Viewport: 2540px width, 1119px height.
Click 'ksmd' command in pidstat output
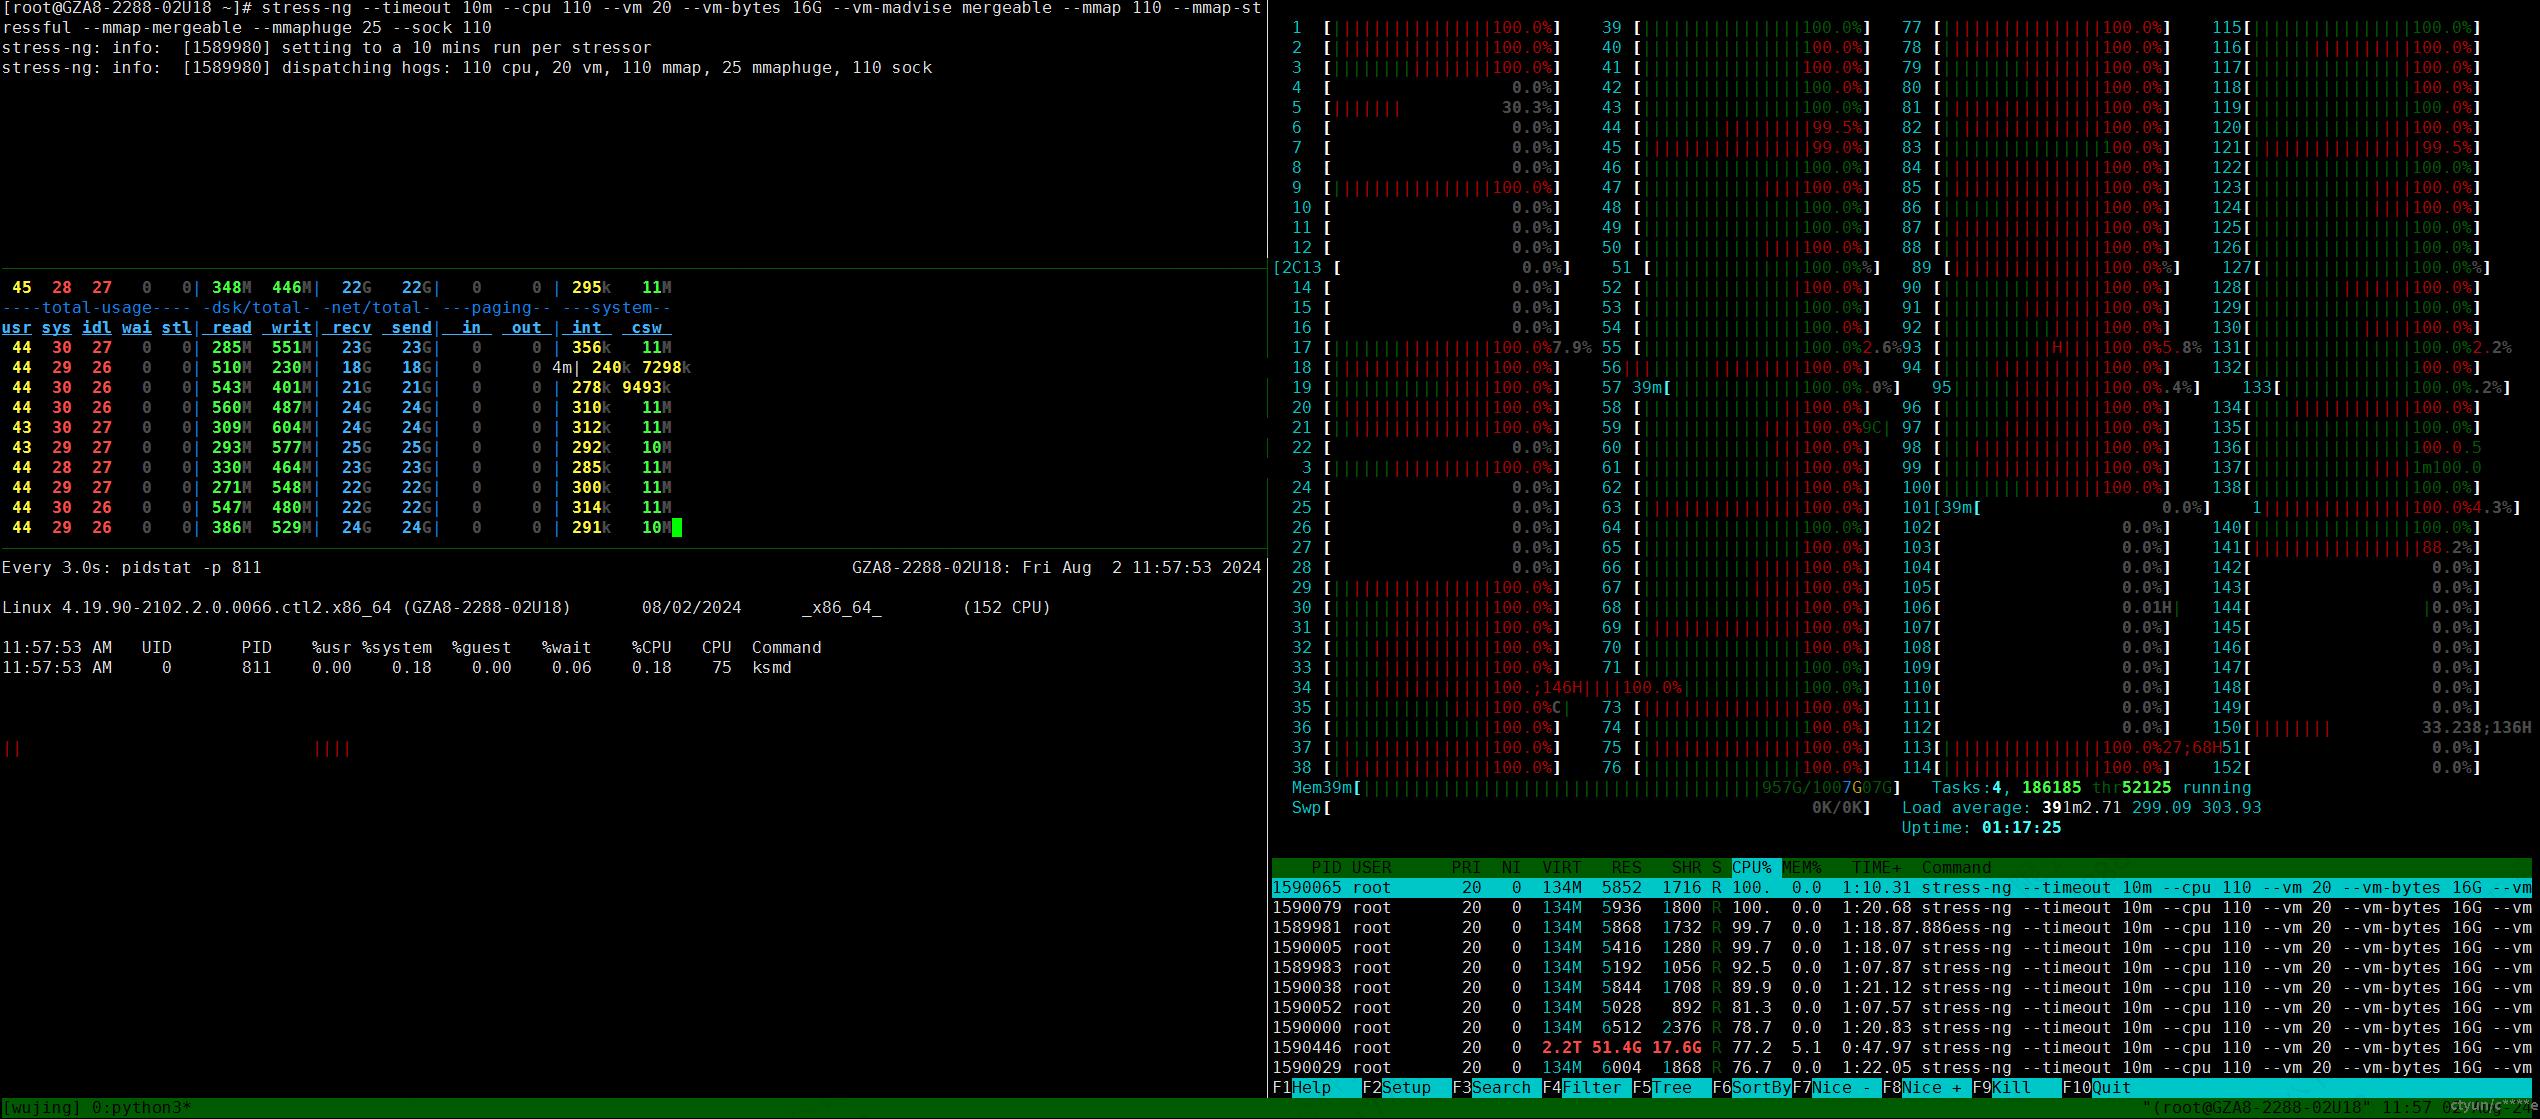coord(771,667)
